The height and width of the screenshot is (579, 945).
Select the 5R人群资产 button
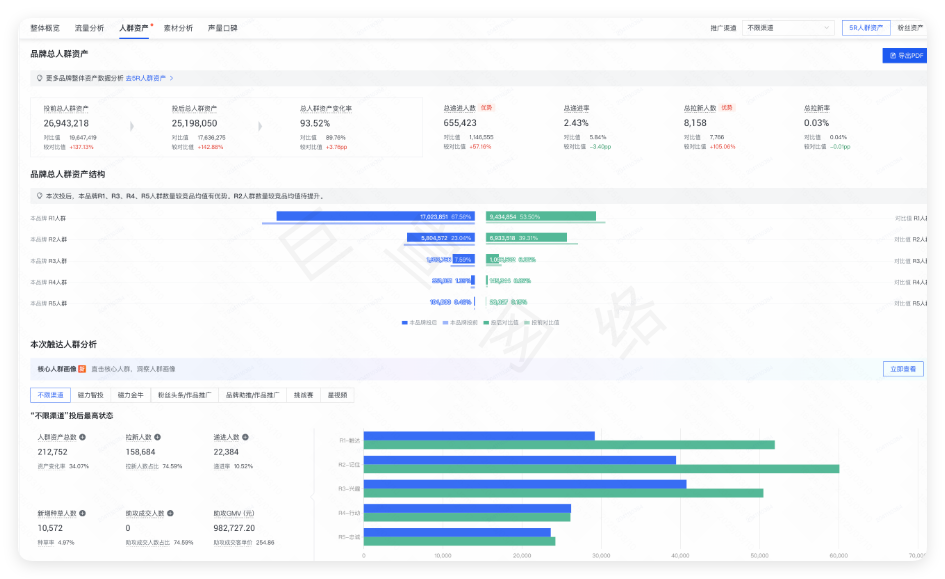(866, 28)
